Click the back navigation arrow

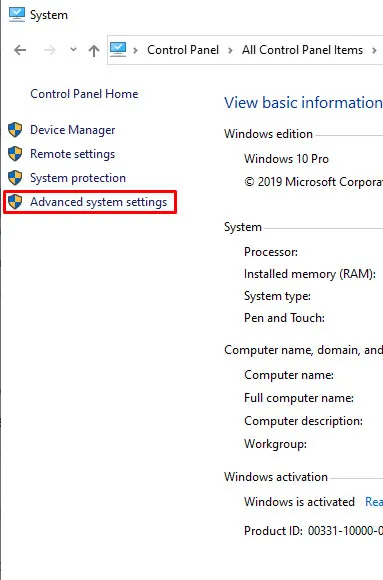click(x=20, y=50)
